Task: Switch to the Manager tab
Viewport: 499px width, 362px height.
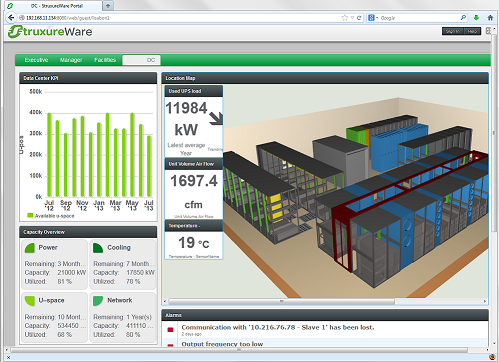Action: click(x=71, y=60)
